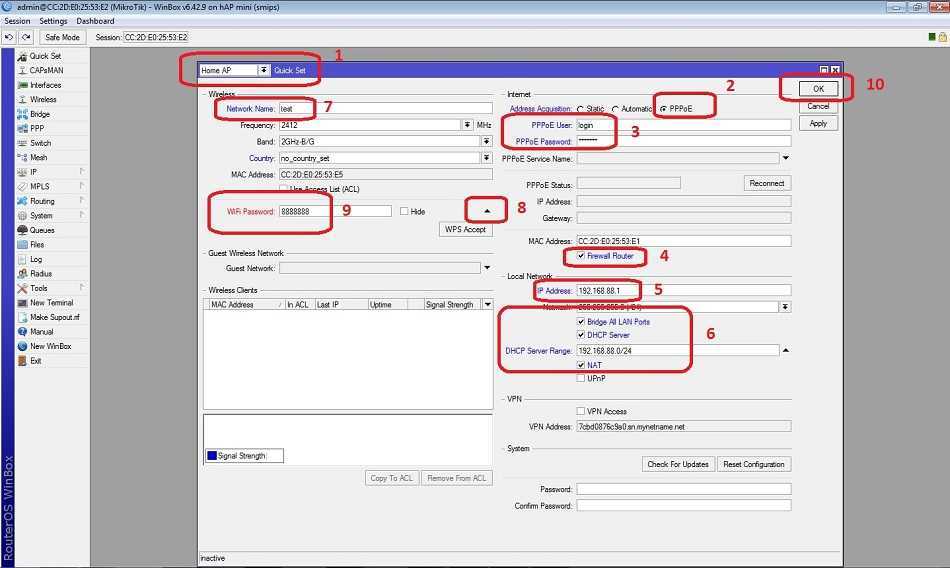This screenshot has height=568, width=950.
Task: Click Check For Updates
Action: tap(678, 464)
